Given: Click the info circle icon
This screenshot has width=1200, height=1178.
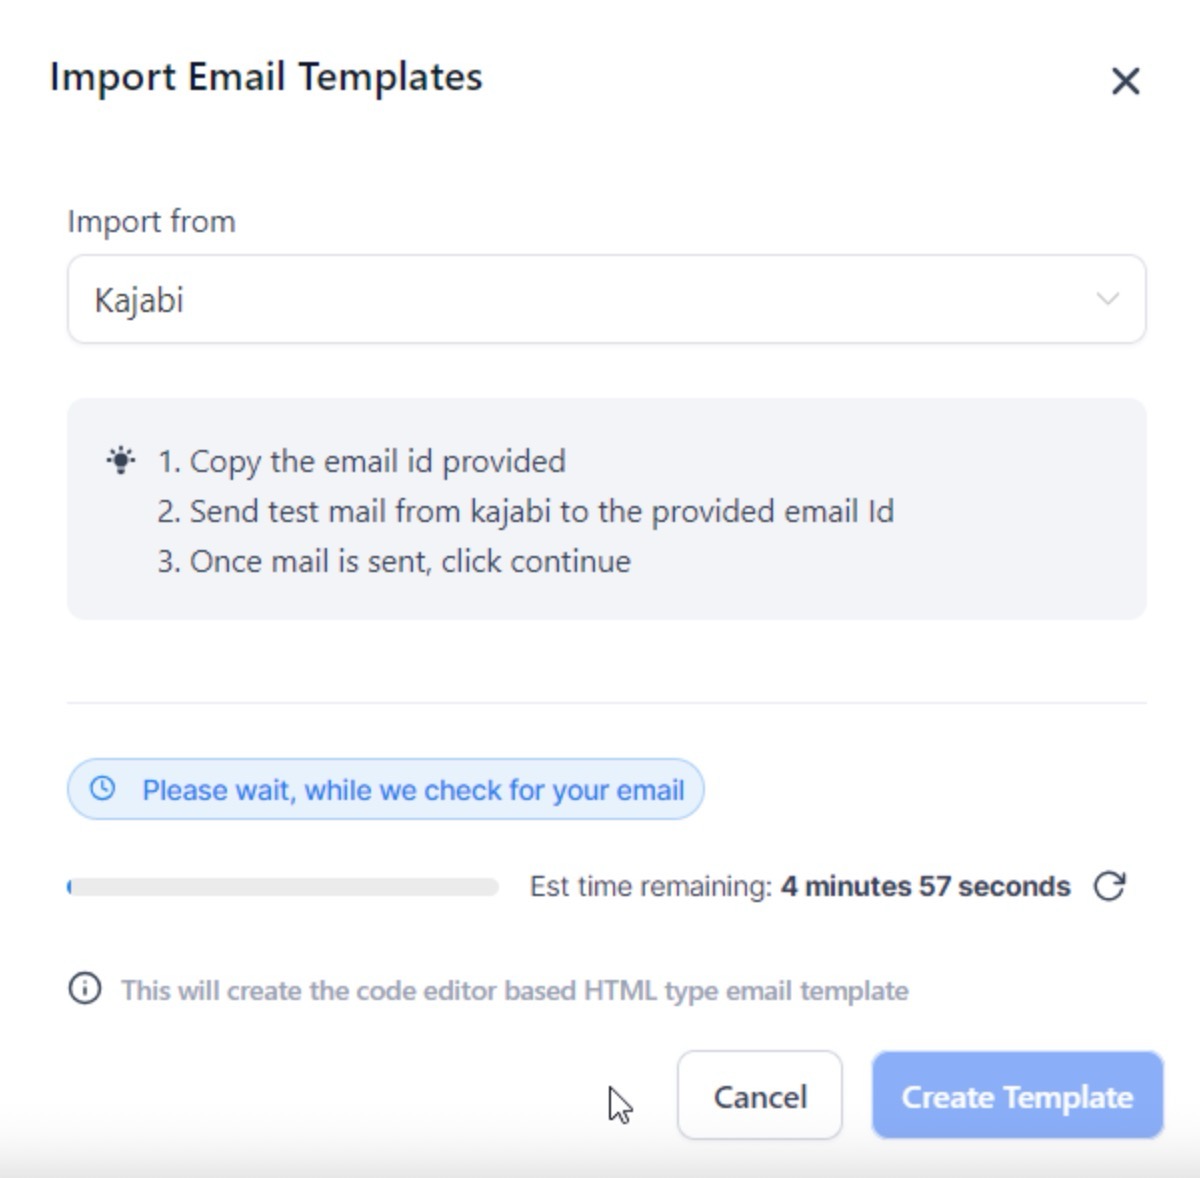Looking at the screenshot, I should (85, 989).
